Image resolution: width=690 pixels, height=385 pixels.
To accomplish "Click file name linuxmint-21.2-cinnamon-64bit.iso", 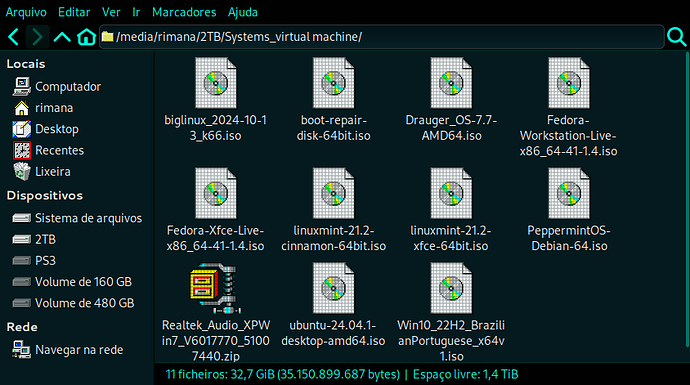I will coord(334,238).
